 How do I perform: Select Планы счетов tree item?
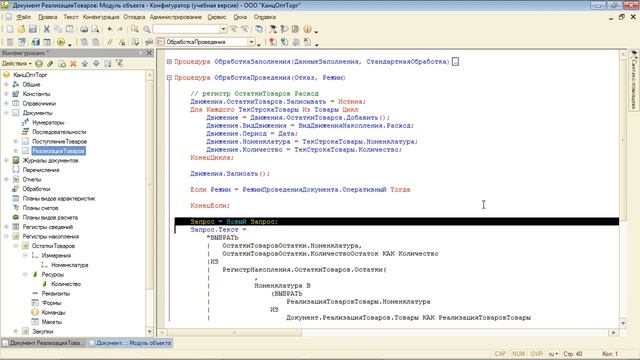click(40, 208)
